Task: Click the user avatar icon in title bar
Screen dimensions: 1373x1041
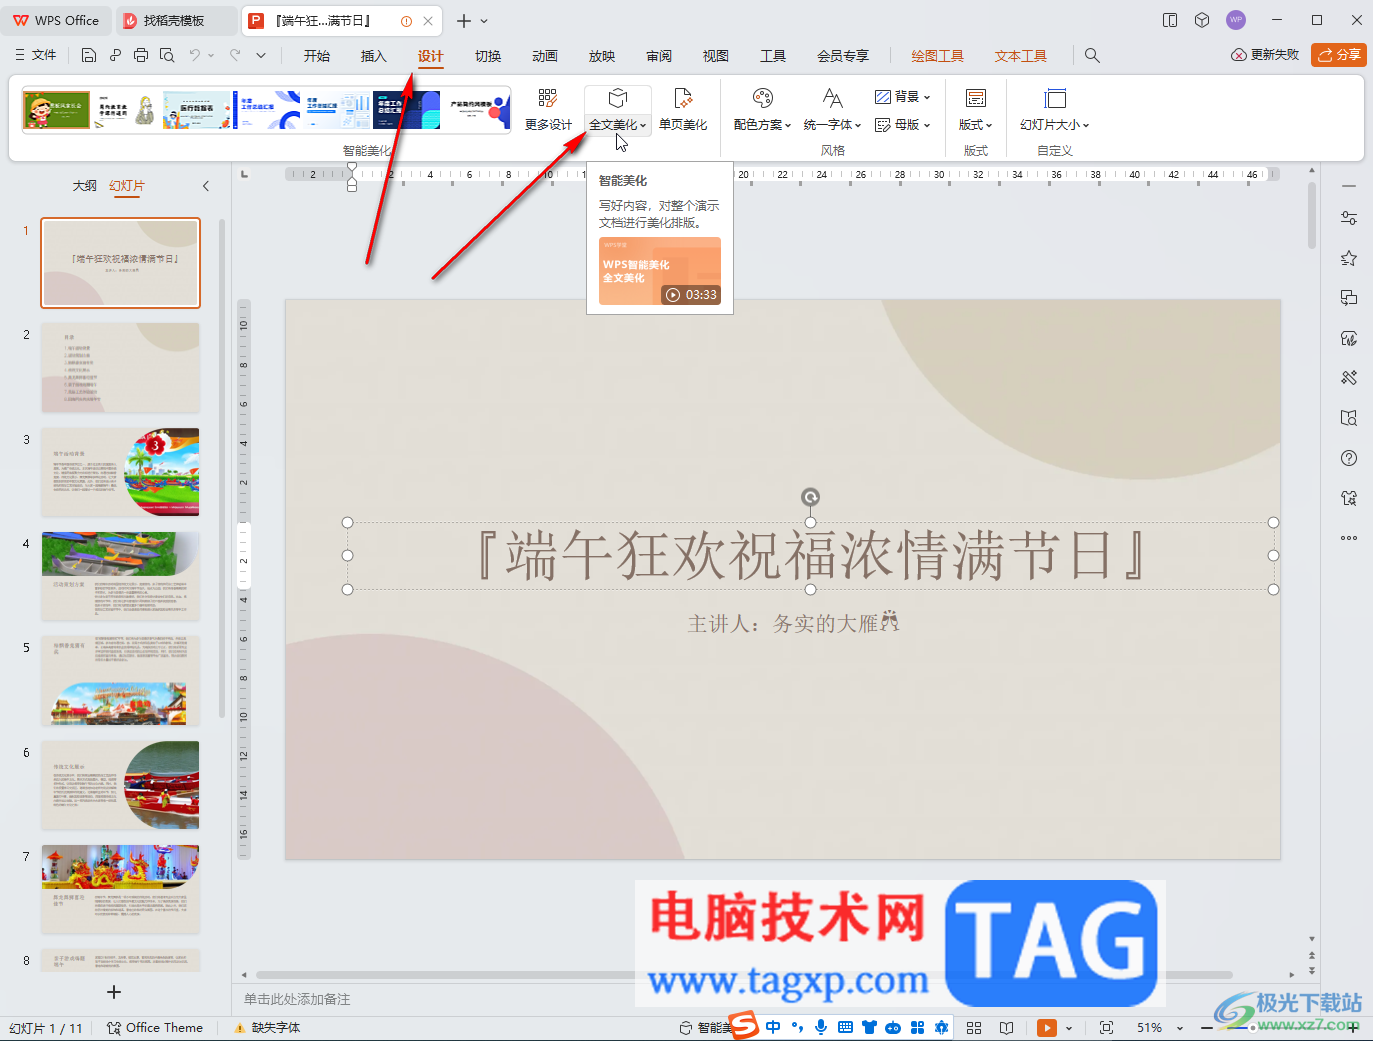Action: pos(1236,20)
